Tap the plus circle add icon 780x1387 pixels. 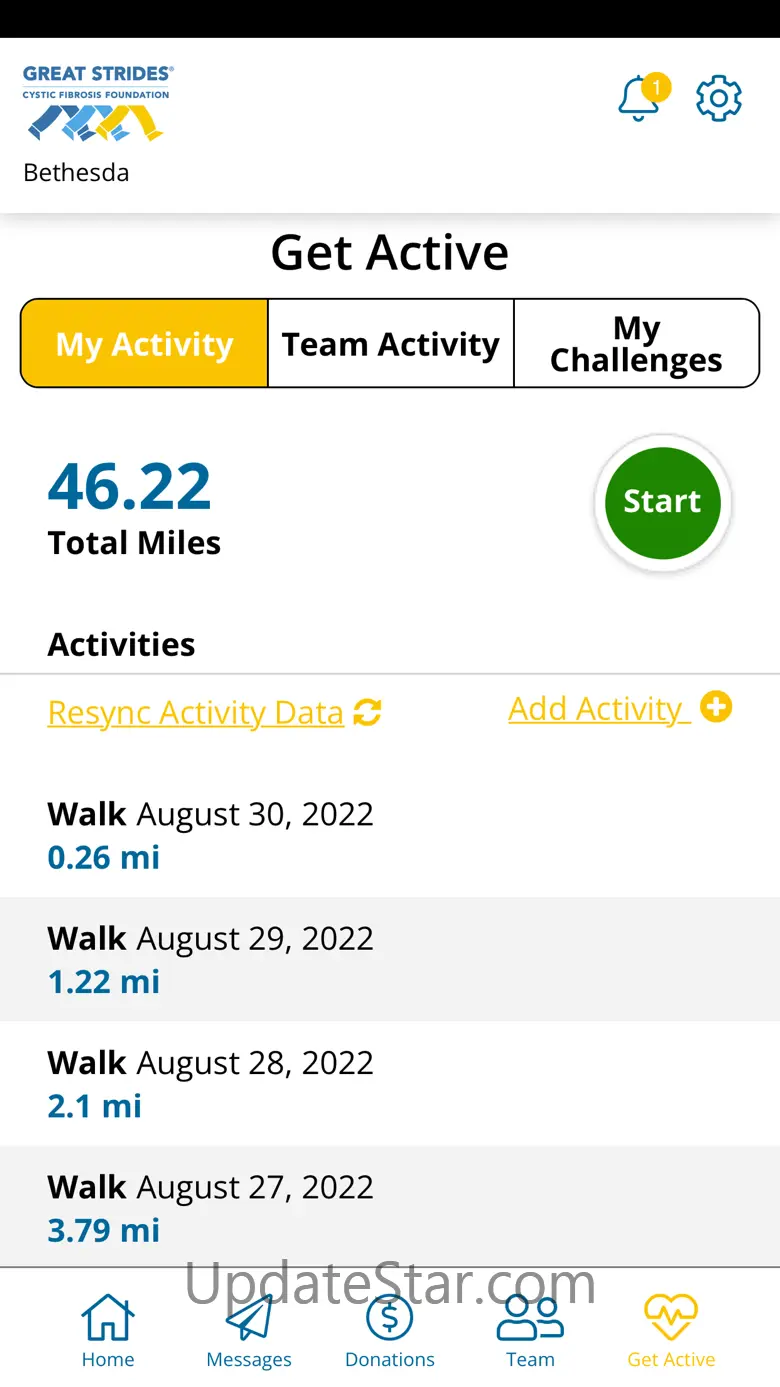click(716, 707)
